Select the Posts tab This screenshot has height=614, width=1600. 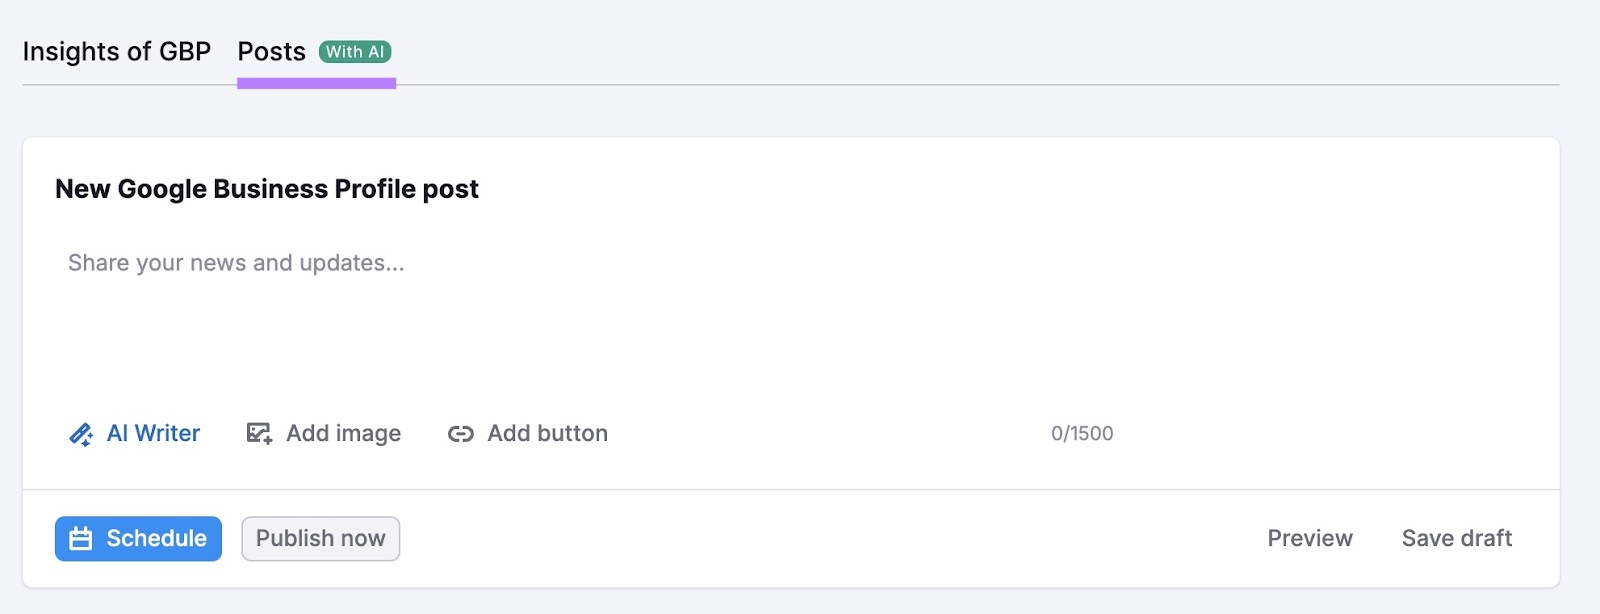point(271,51)
